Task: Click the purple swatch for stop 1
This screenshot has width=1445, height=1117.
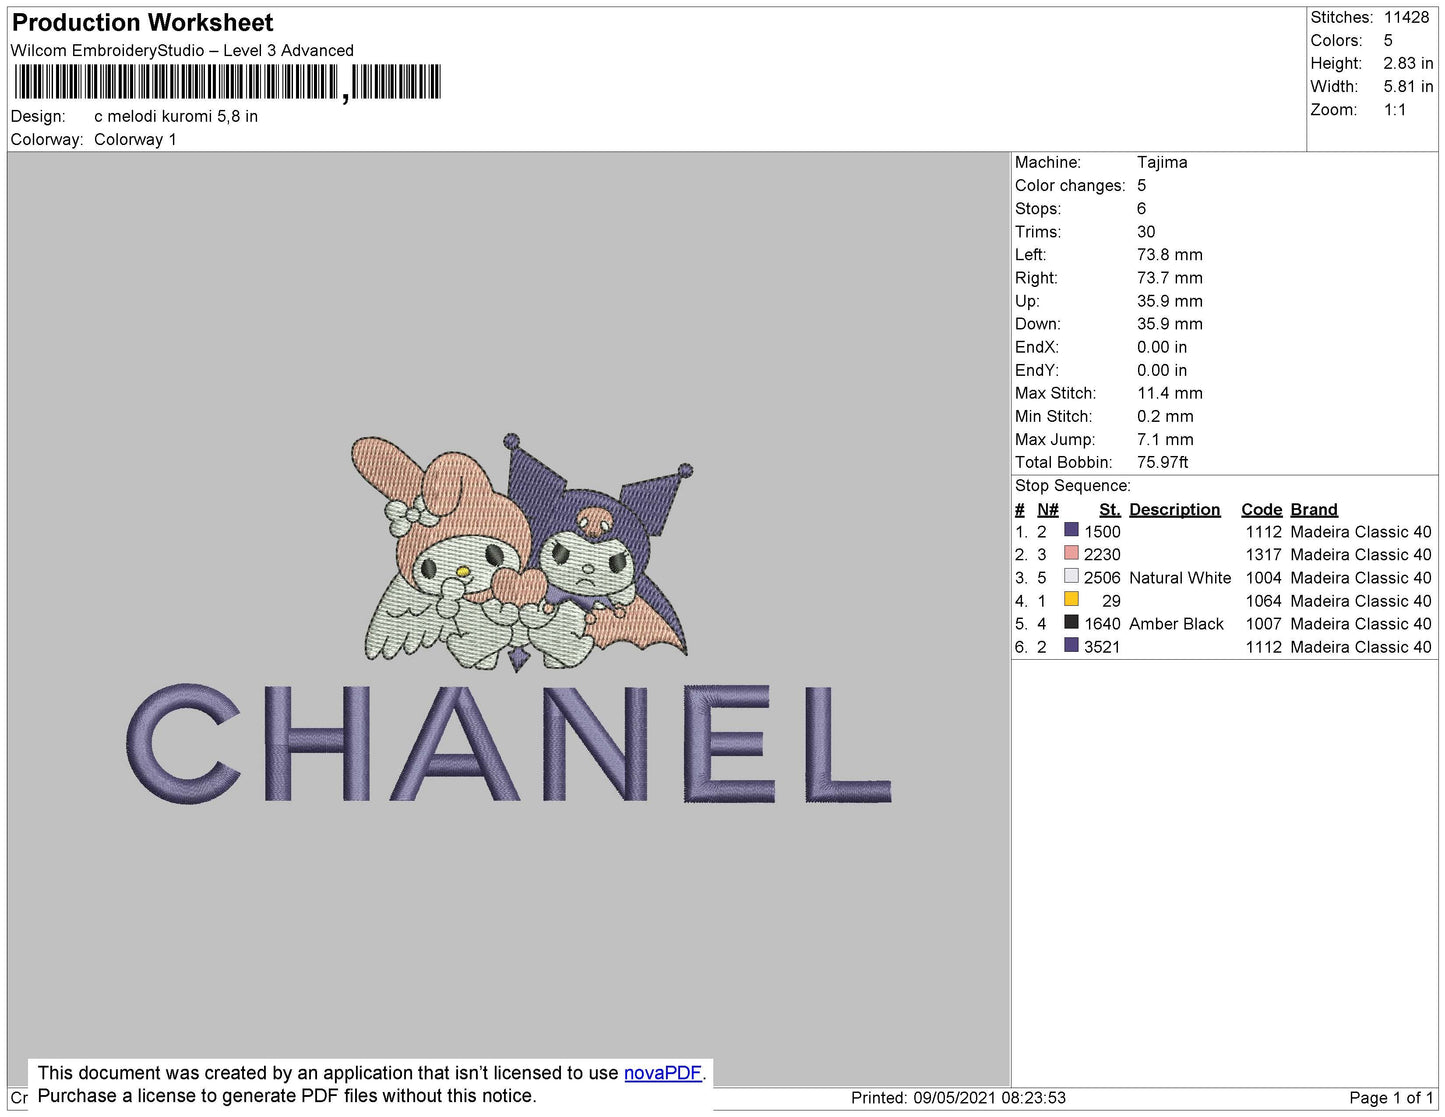Action: point(1071,530)
